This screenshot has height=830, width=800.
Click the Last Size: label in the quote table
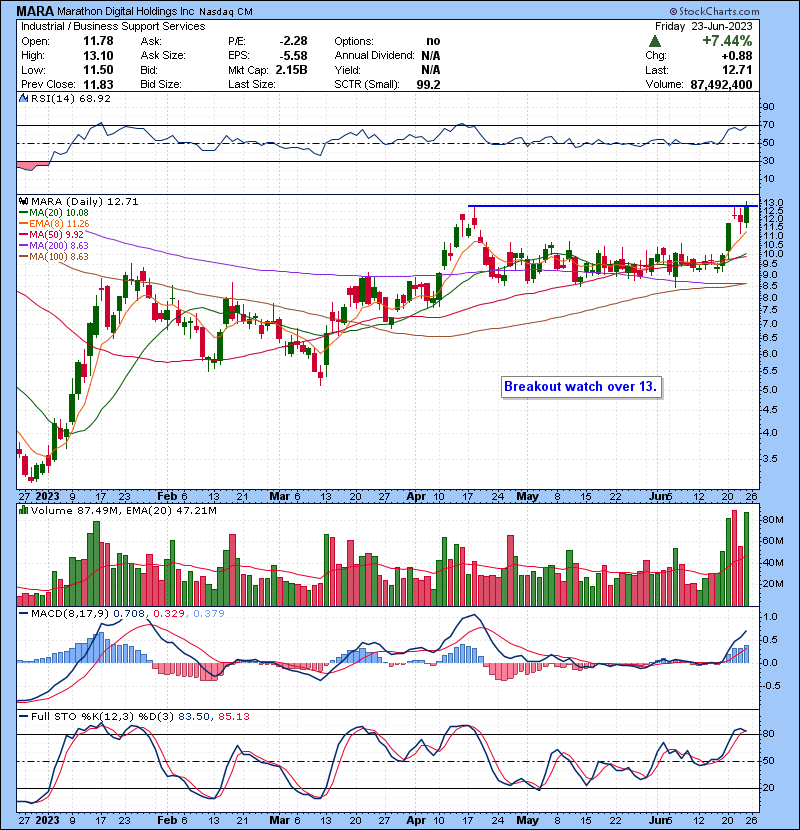pos(251,84)
